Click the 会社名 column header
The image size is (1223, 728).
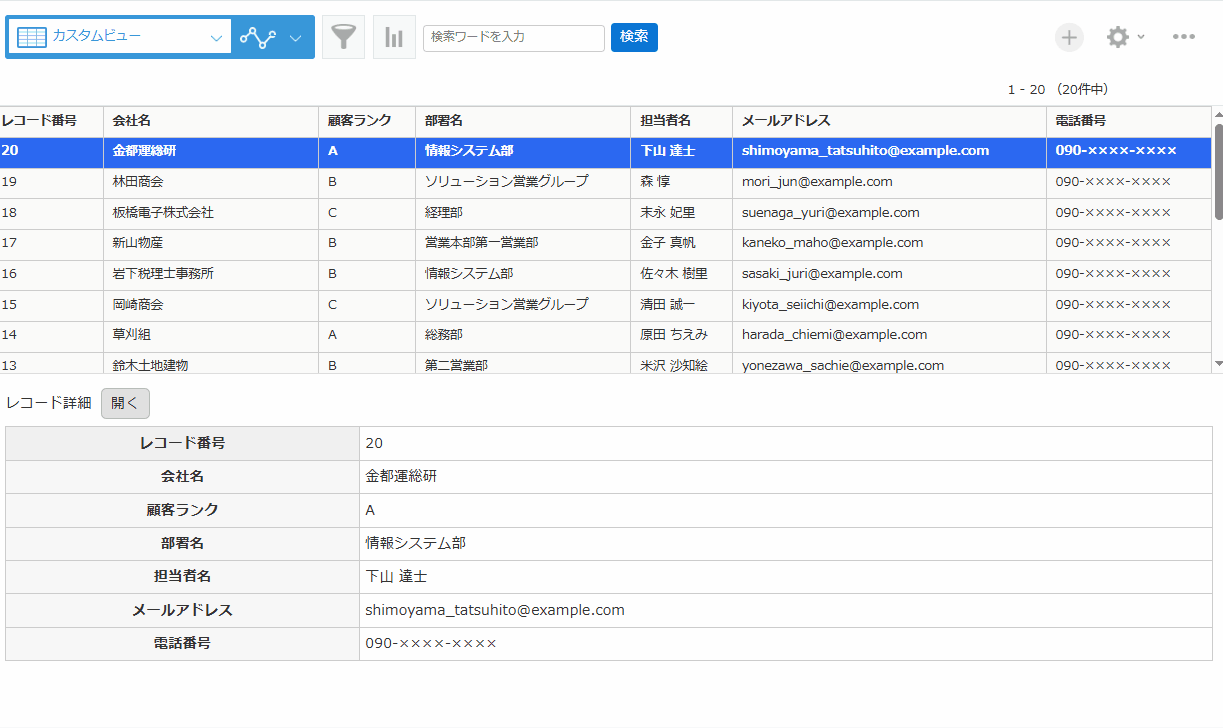click(211, 121)
